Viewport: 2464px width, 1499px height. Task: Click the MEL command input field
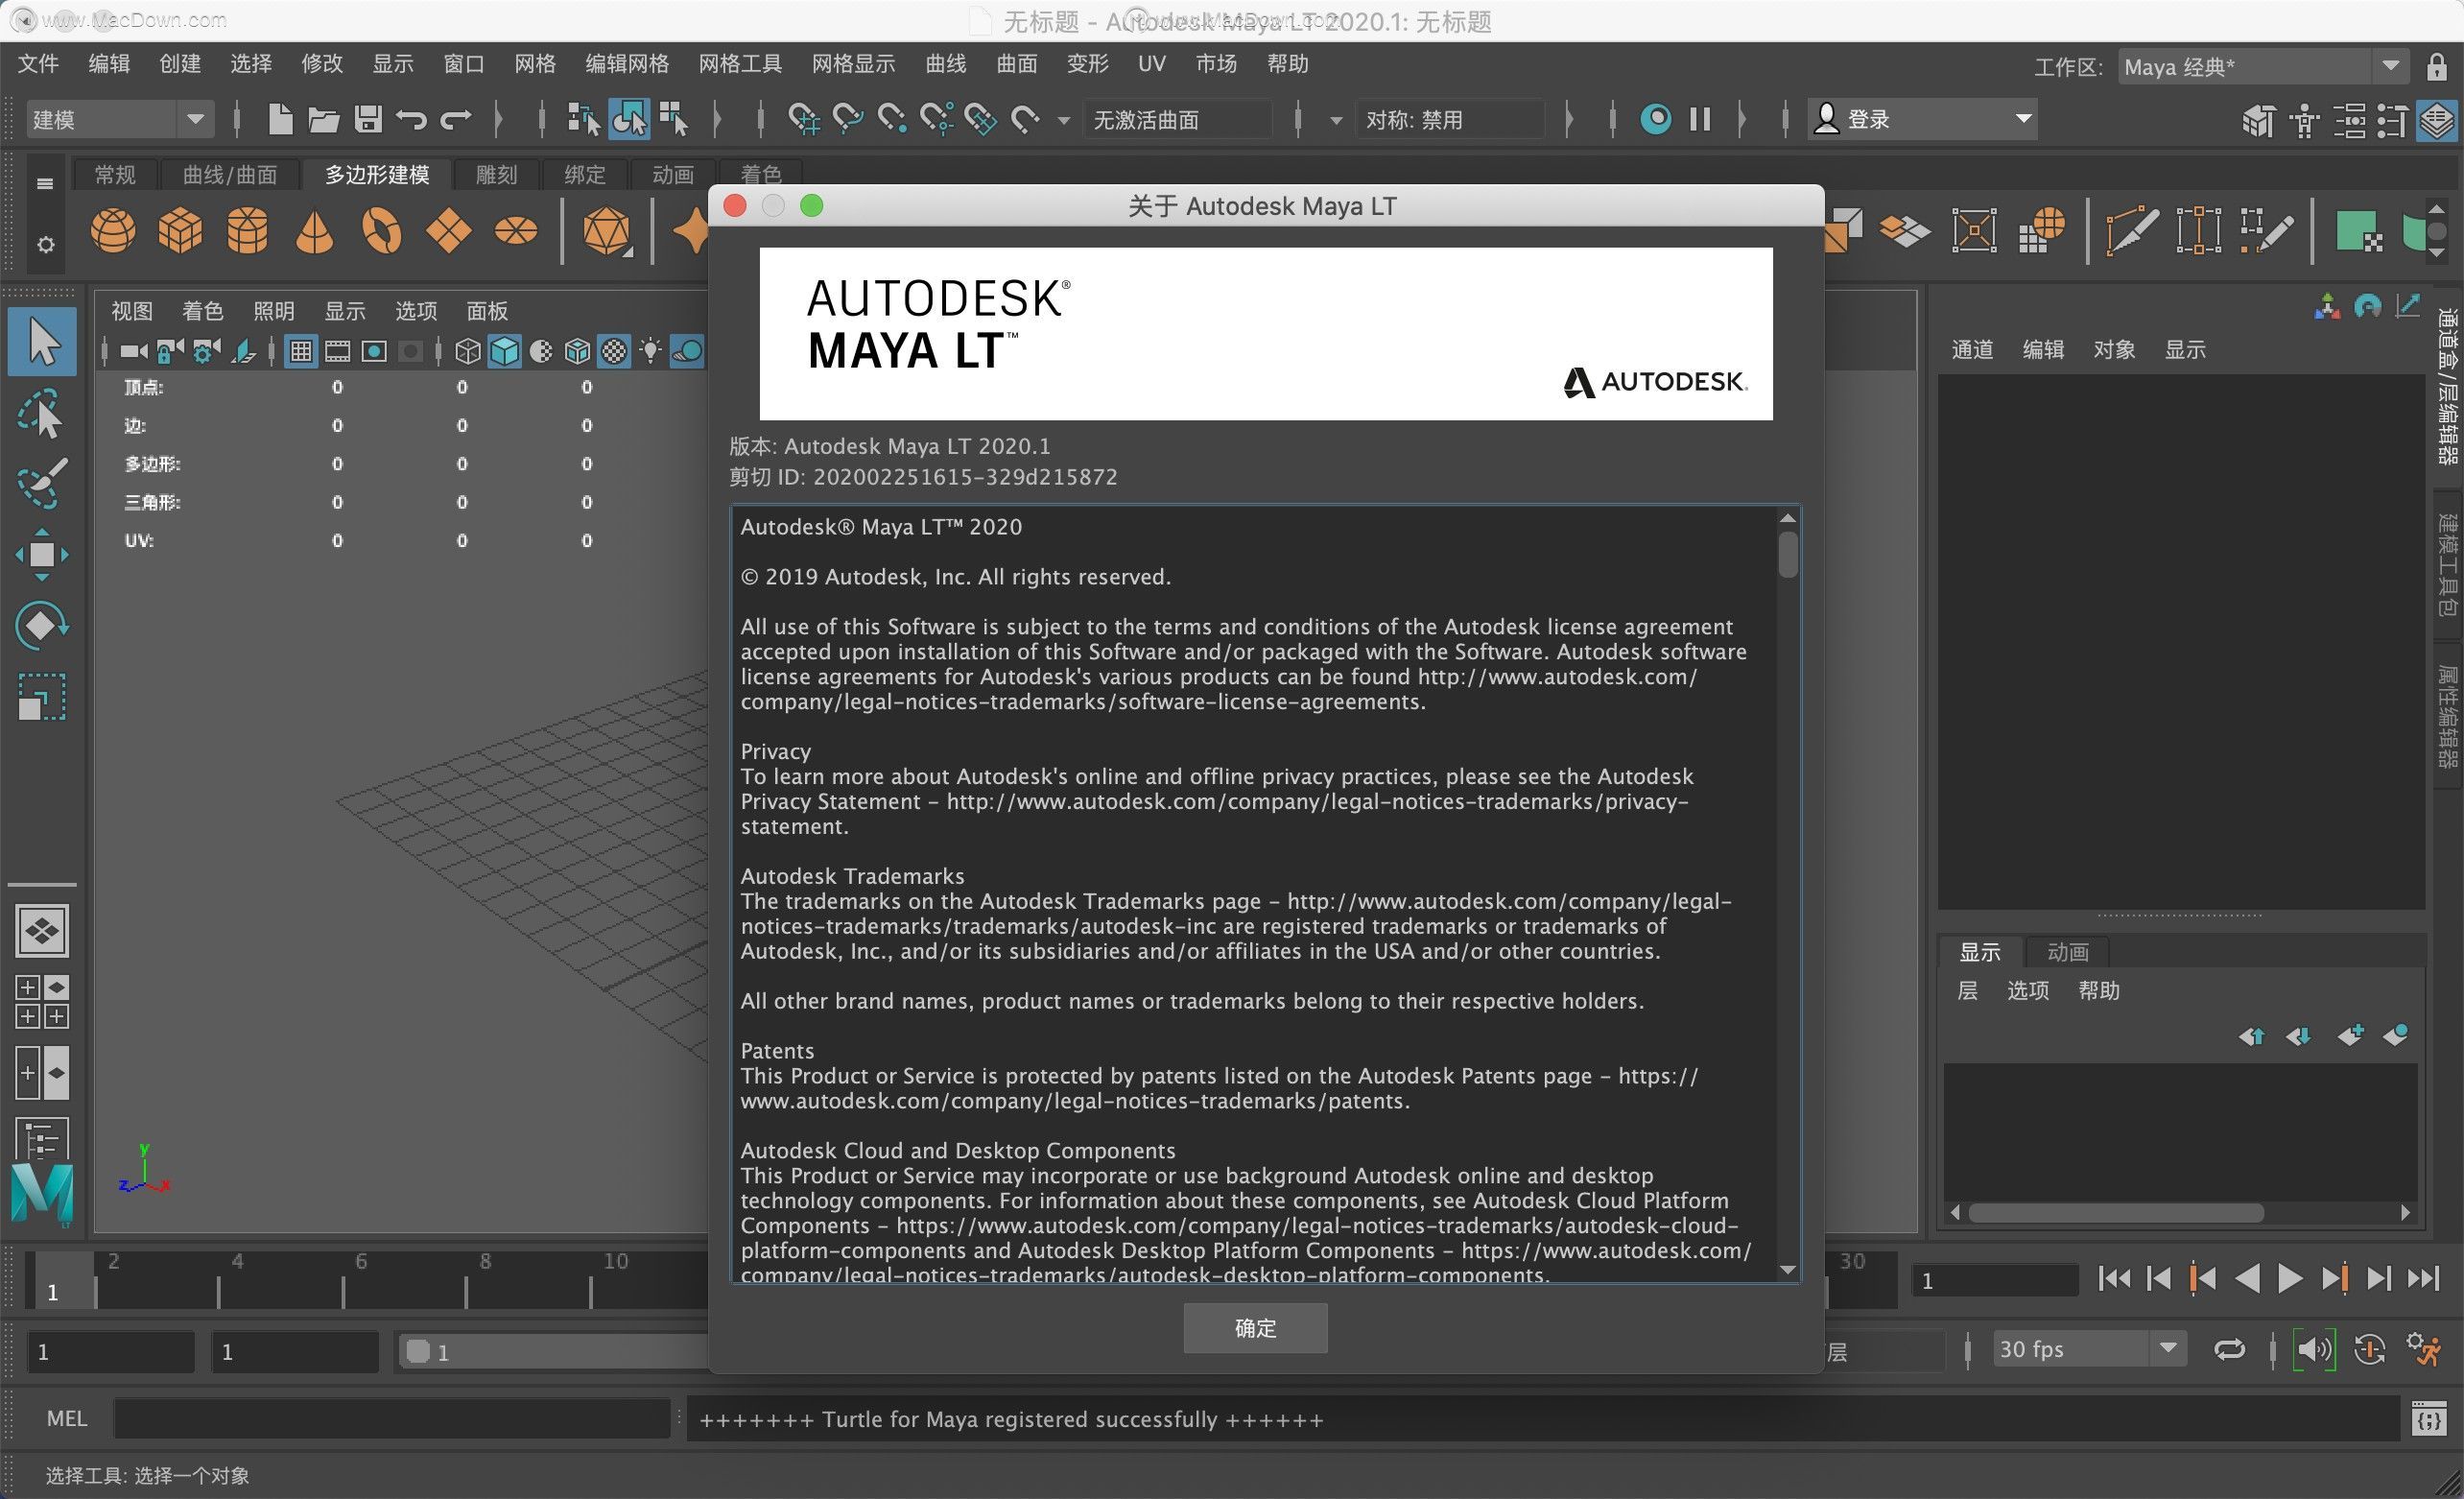pos(391,1418)
